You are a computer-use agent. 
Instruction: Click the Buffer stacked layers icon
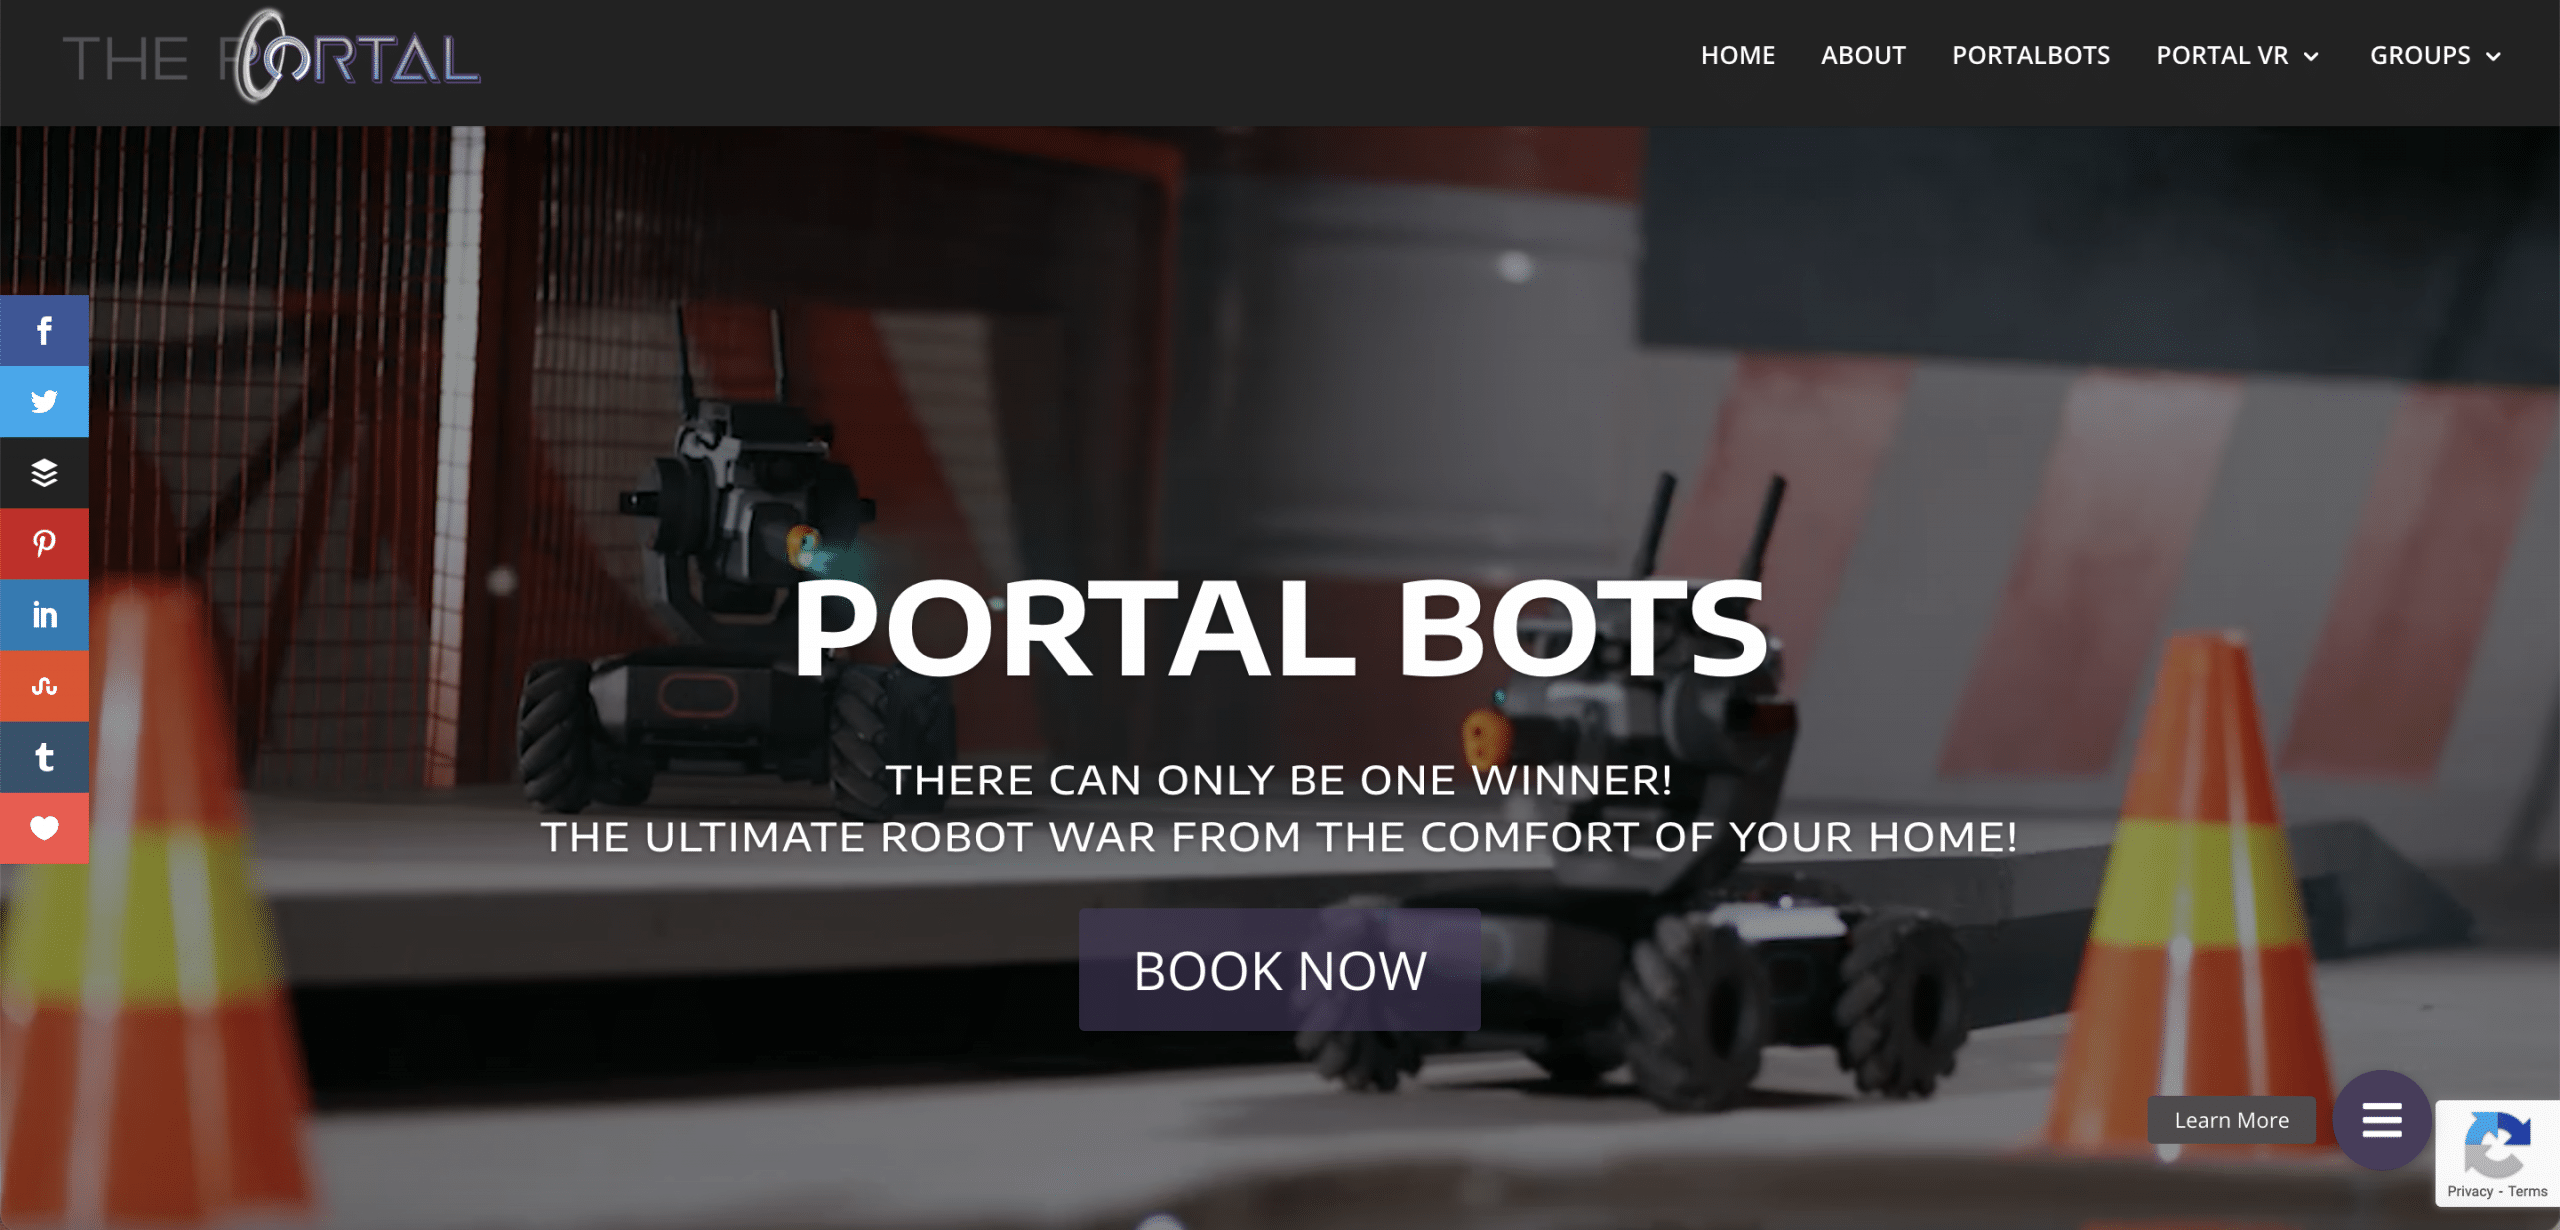44,472
